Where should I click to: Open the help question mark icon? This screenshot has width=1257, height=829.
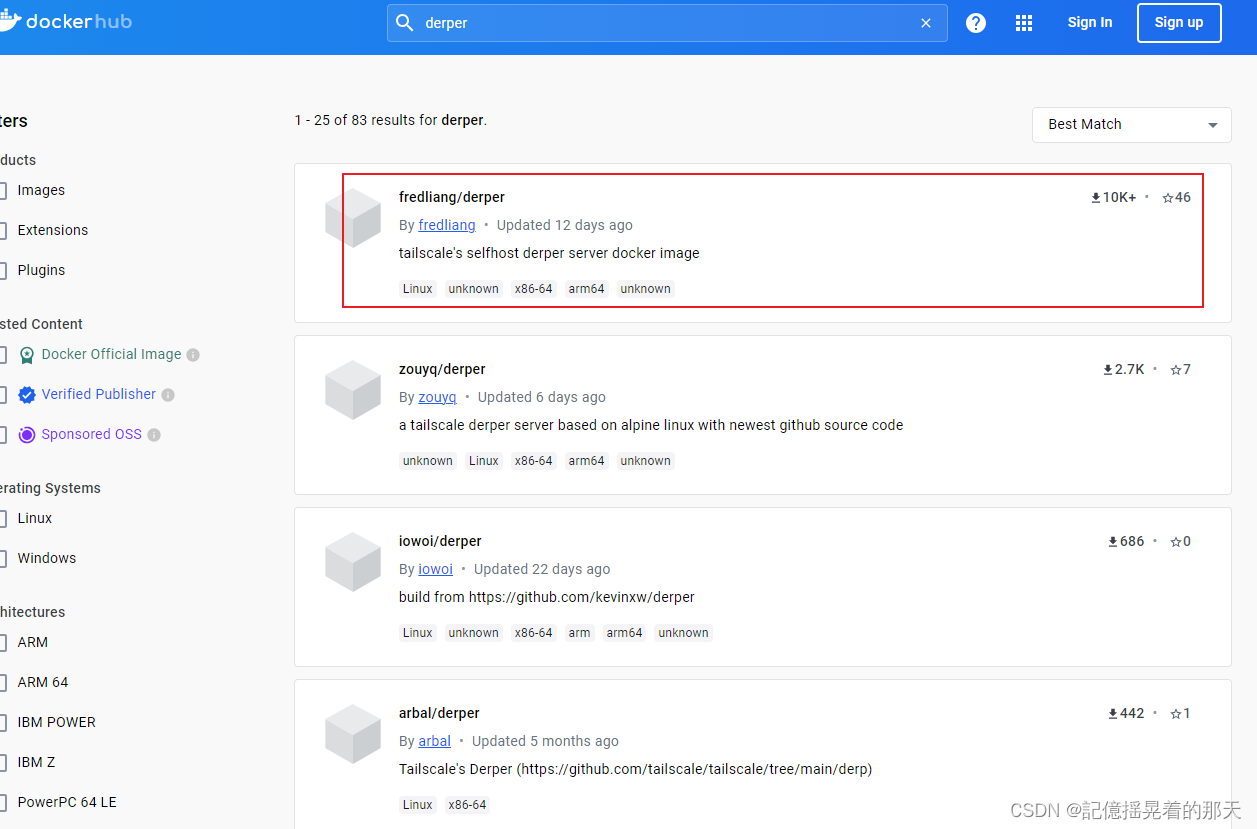[x=976, y=23]
